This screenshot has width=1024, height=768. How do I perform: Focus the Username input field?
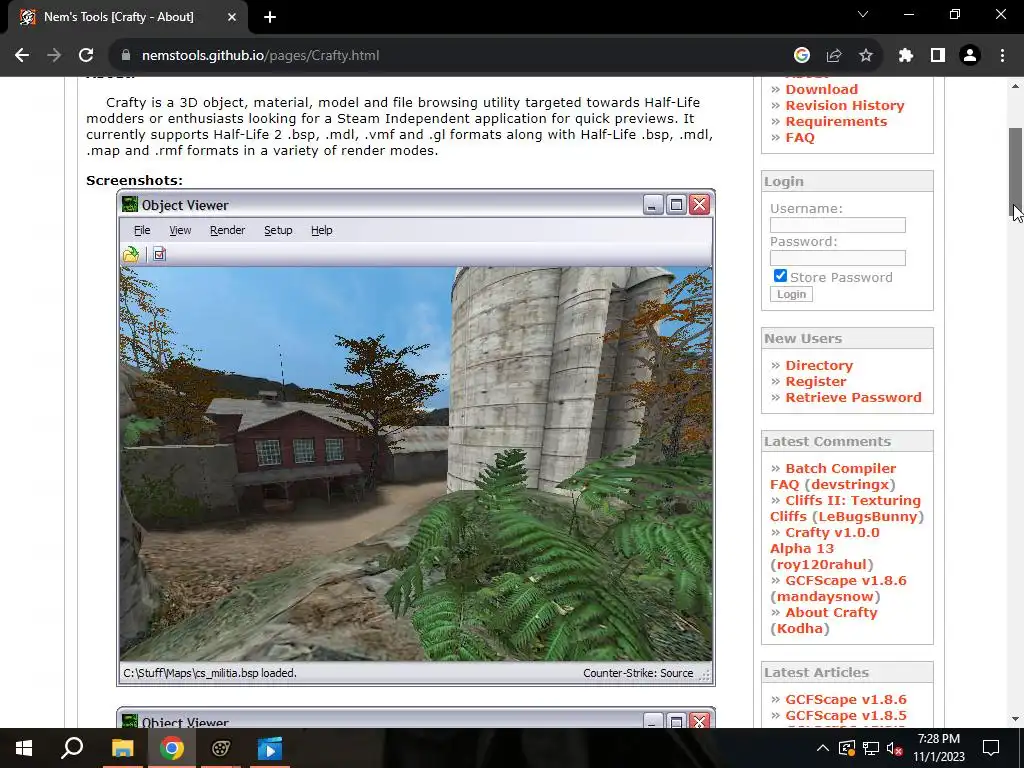[838, 225]
